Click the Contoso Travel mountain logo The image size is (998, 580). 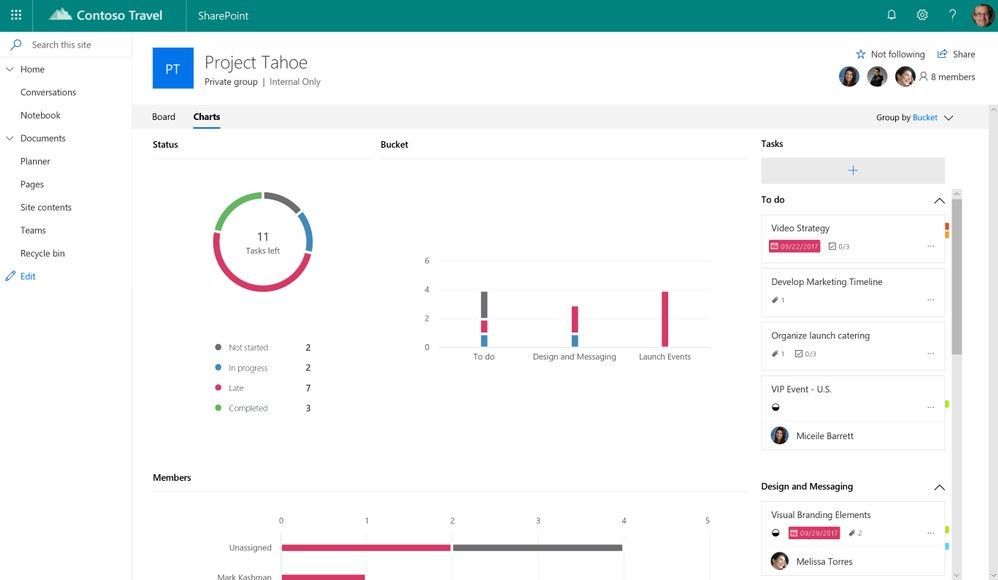click(60, 15)
